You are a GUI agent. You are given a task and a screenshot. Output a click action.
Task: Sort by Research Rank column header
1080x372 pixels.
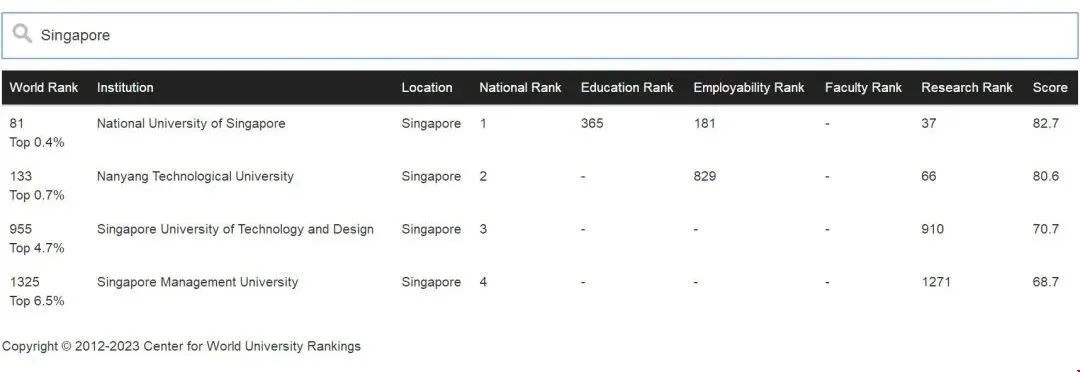(967, 87)
